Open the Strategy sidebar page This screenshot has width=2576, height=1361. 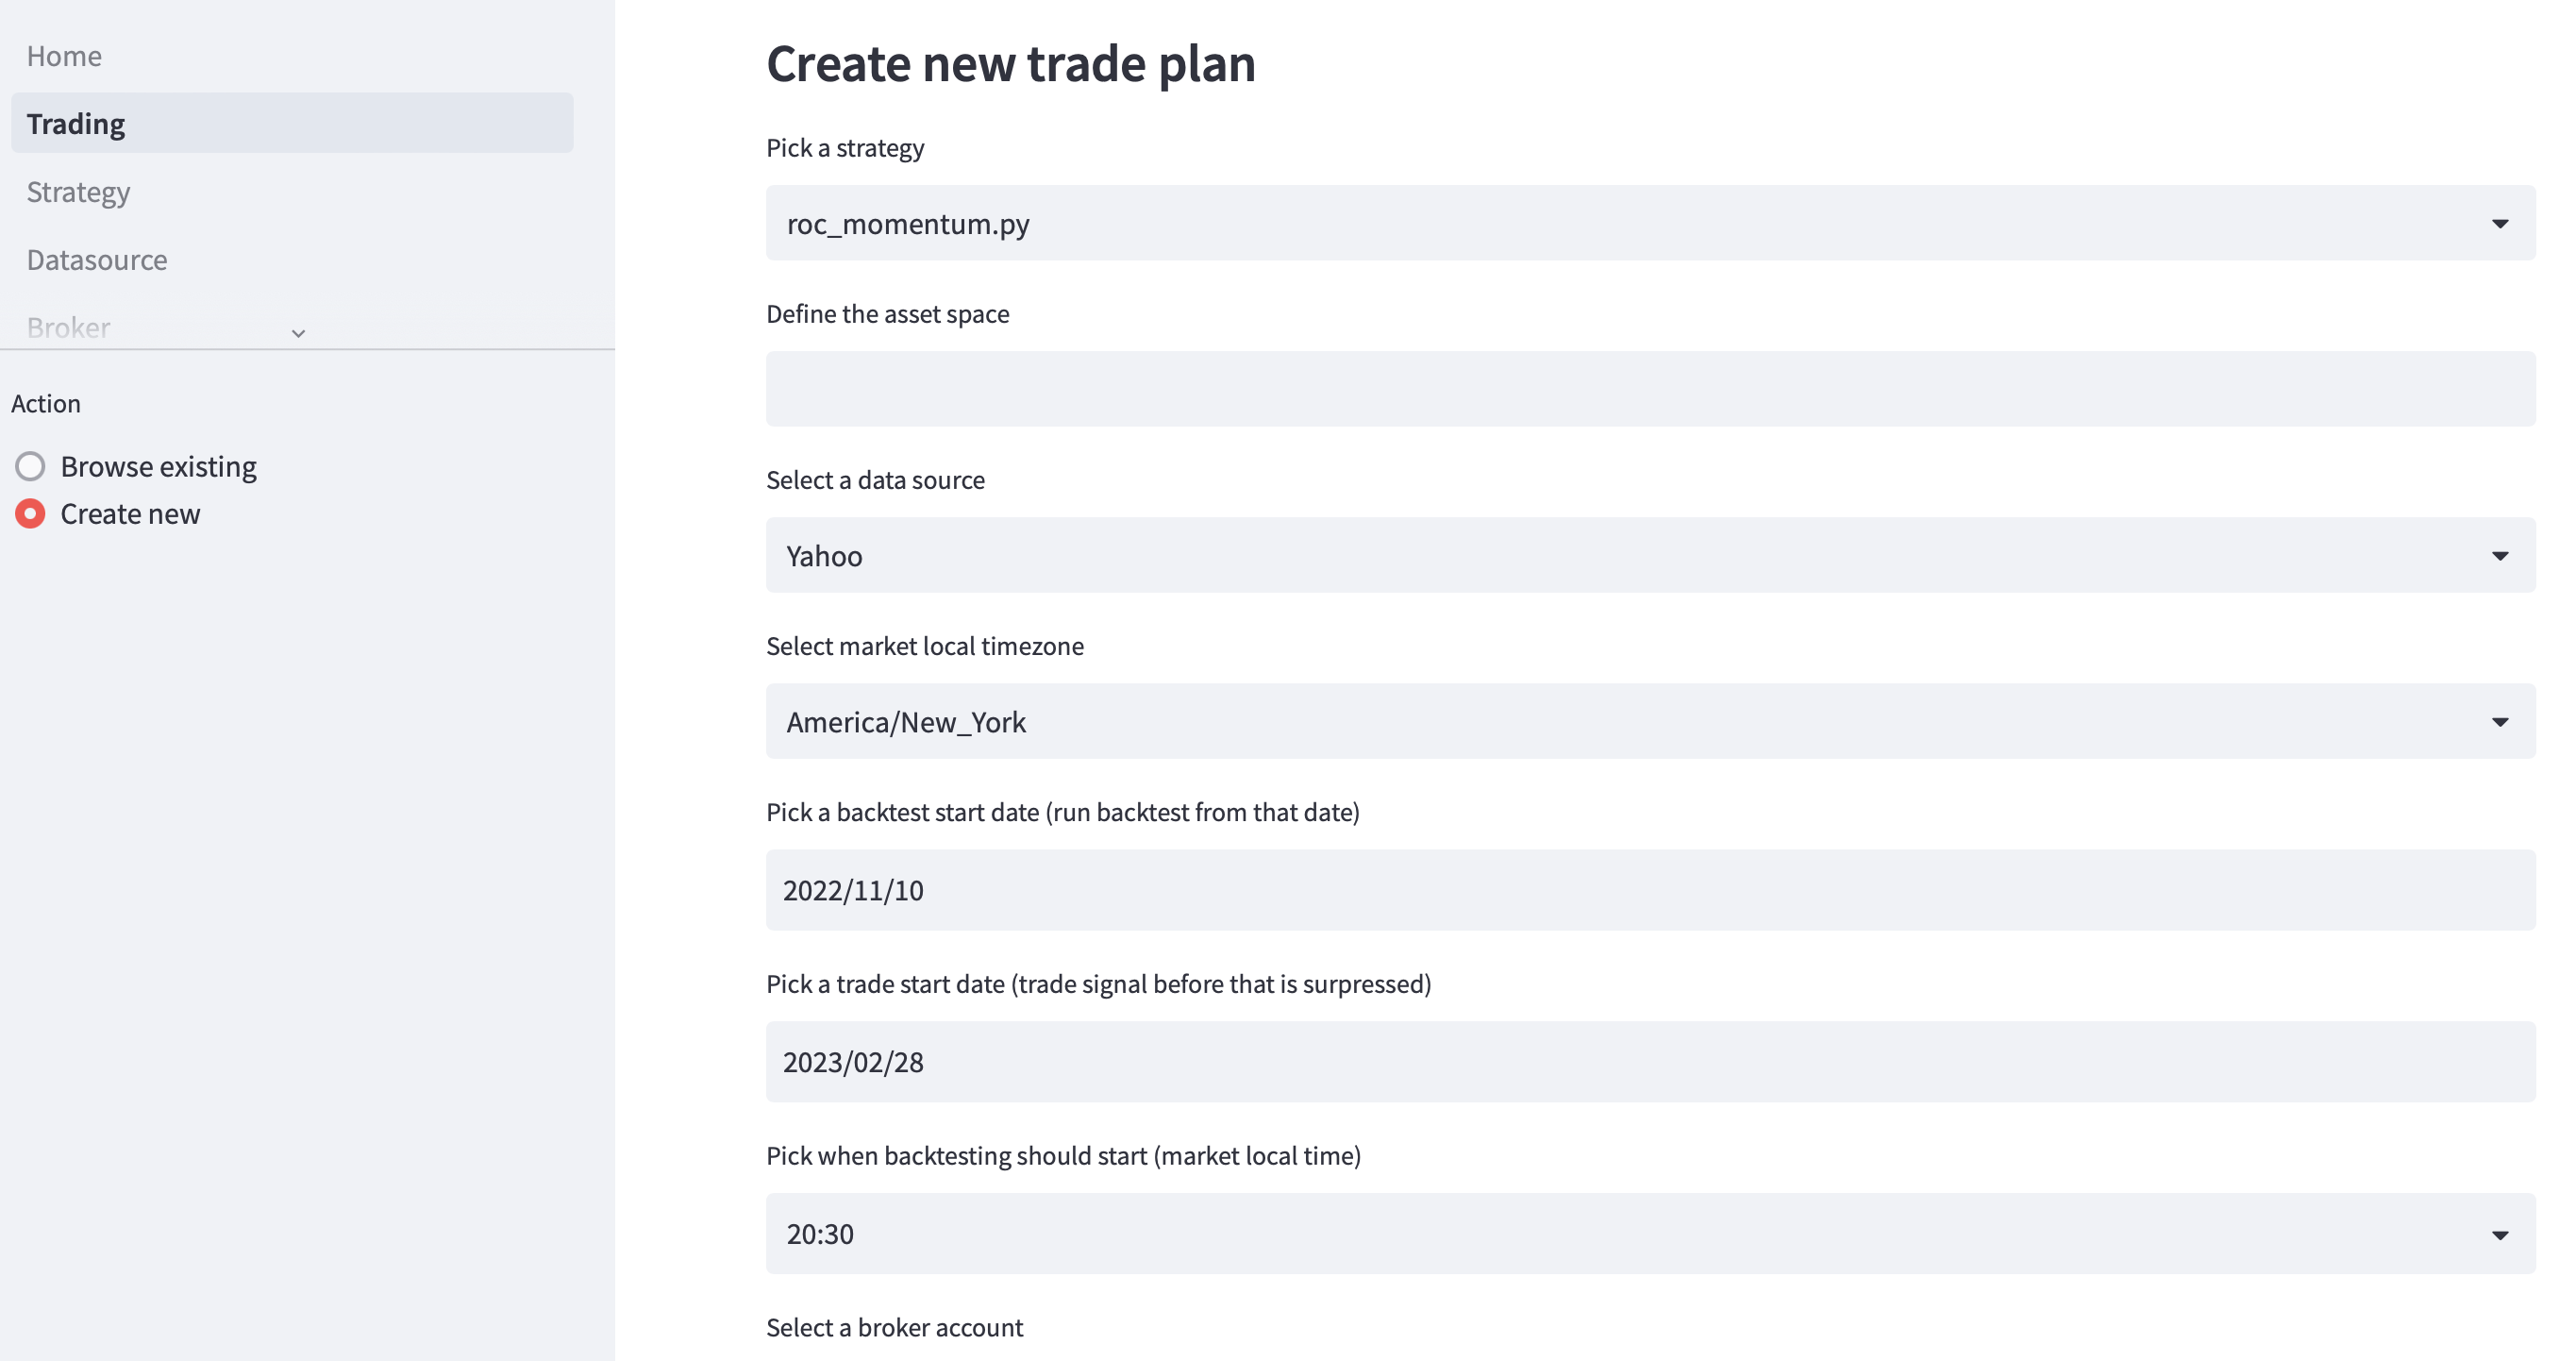[x=78, y=191]
